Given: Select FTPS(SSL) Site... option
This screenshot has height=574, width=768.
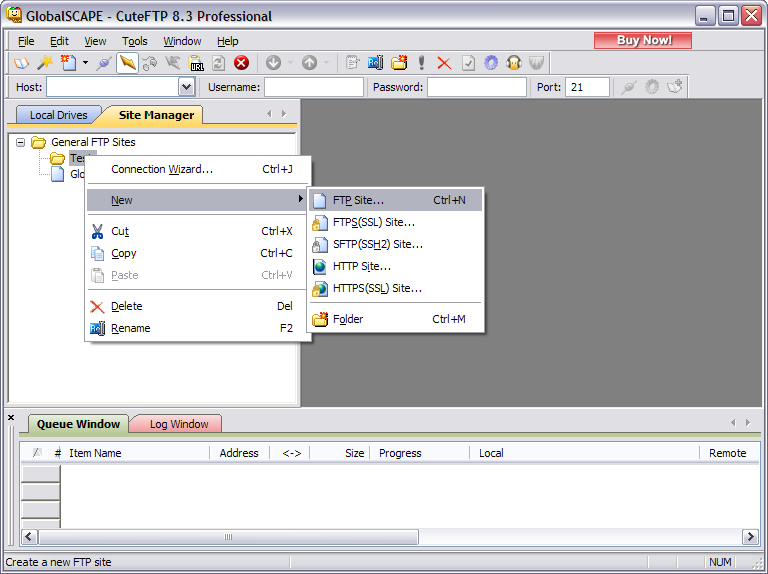Looking at the screenshot, I should pyautogui.click(x=396, y=222).
